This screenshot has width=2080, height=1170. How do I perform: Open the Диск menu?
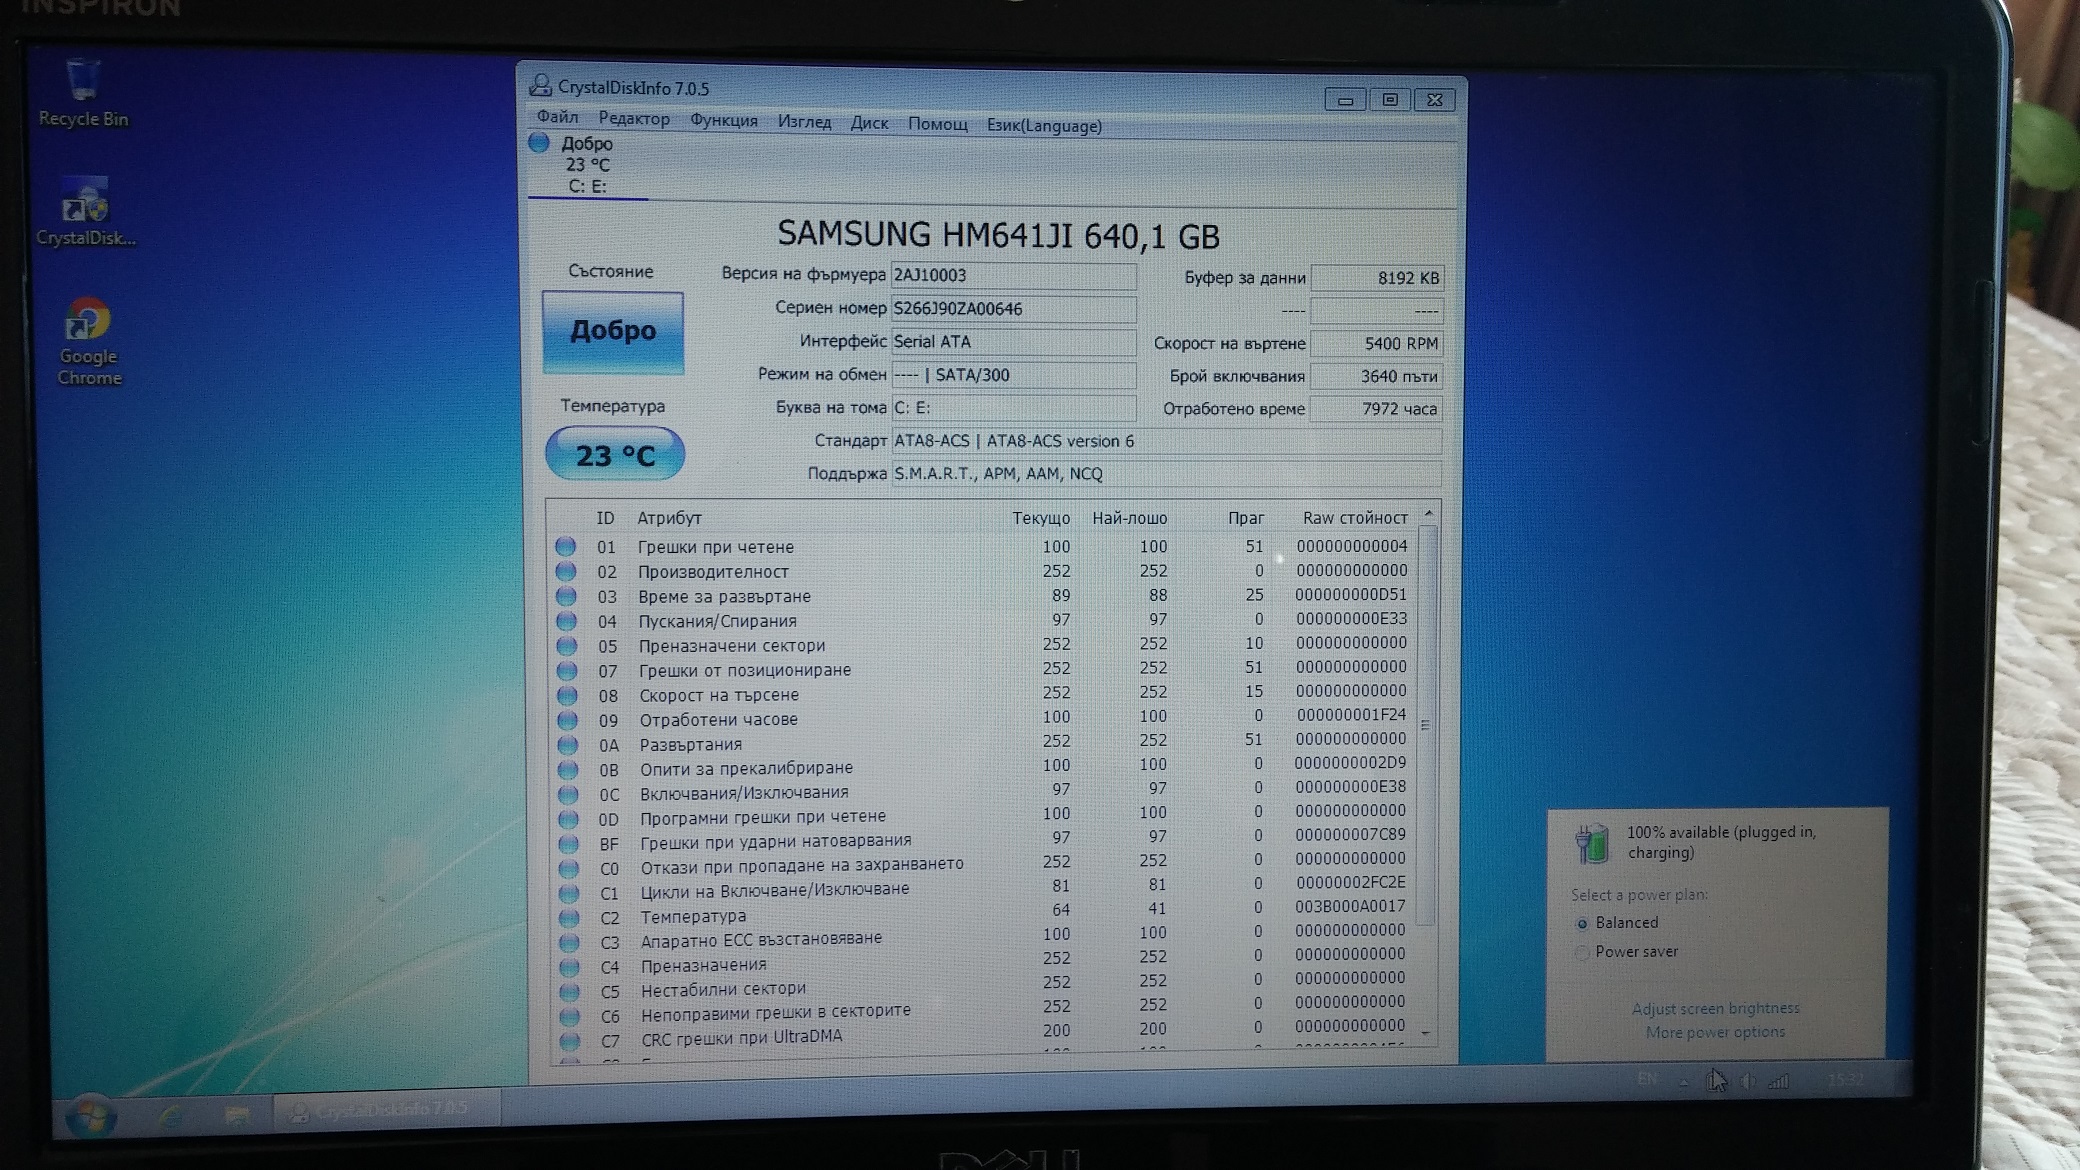[x=869, y=123]
